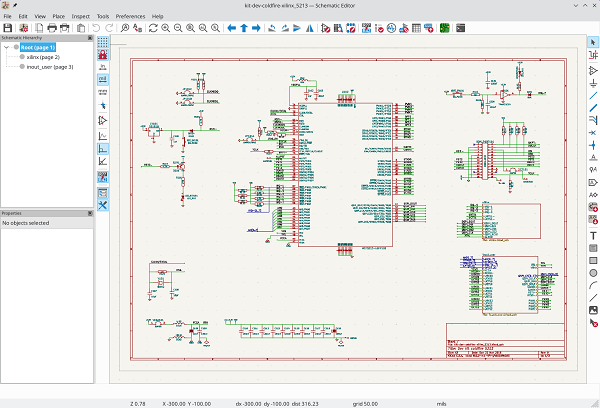
Task: Select inout_user (page 3) sheet
Action: click(50, 67)
